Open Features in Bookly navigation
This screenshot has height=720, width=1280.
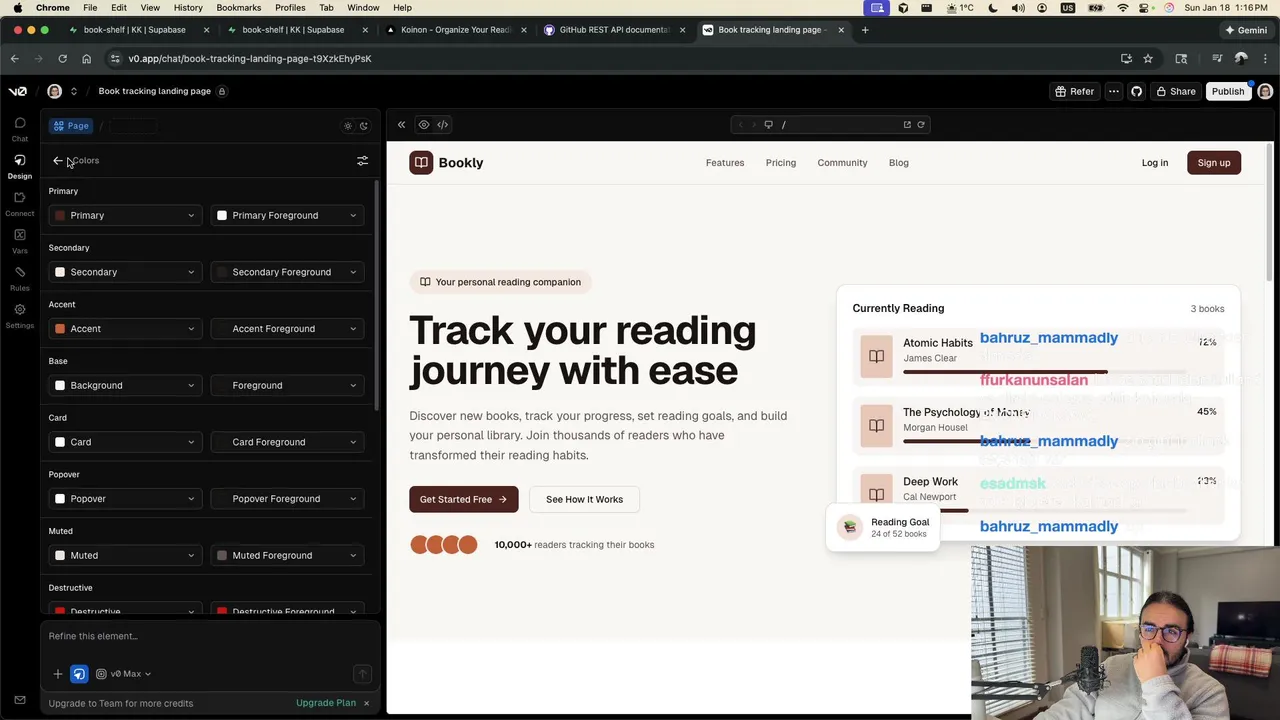point(725,162)
